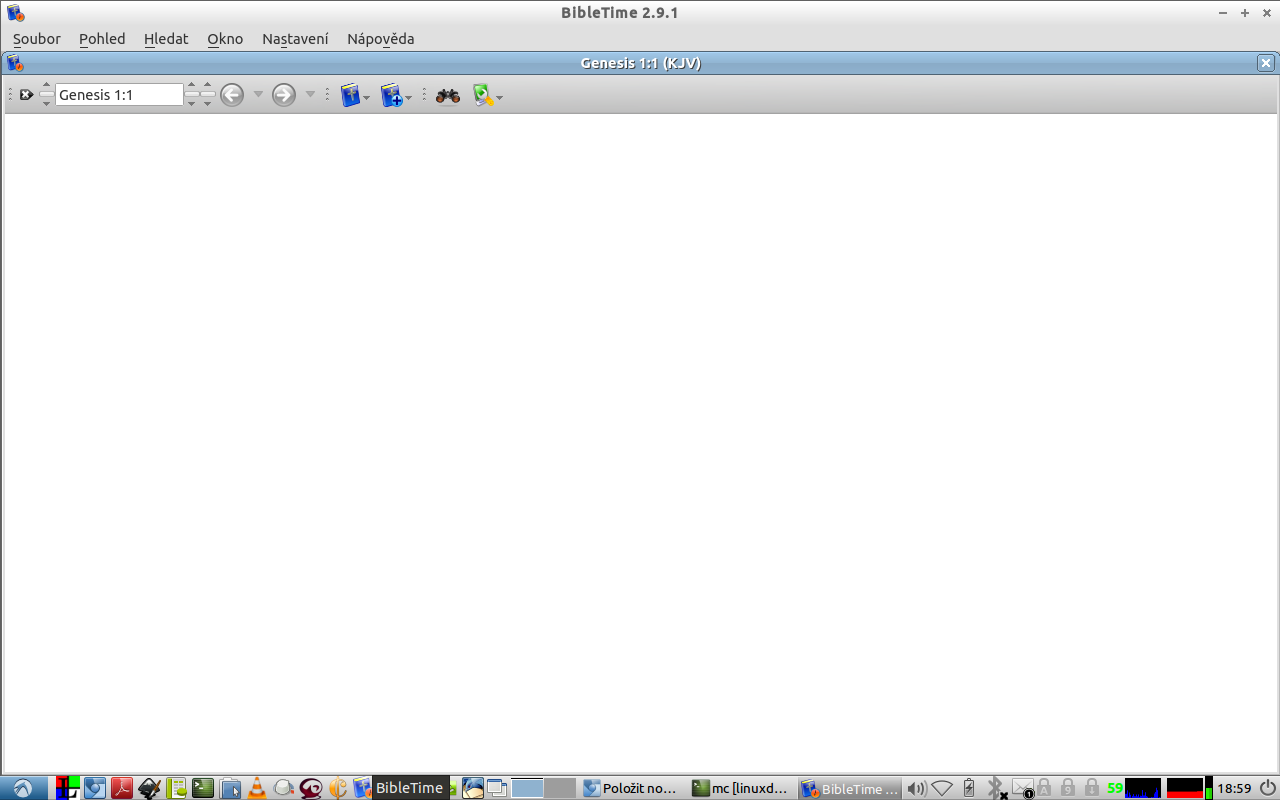
Task: Launch VLC media player from taskbar
Action: tap(257, 788)
